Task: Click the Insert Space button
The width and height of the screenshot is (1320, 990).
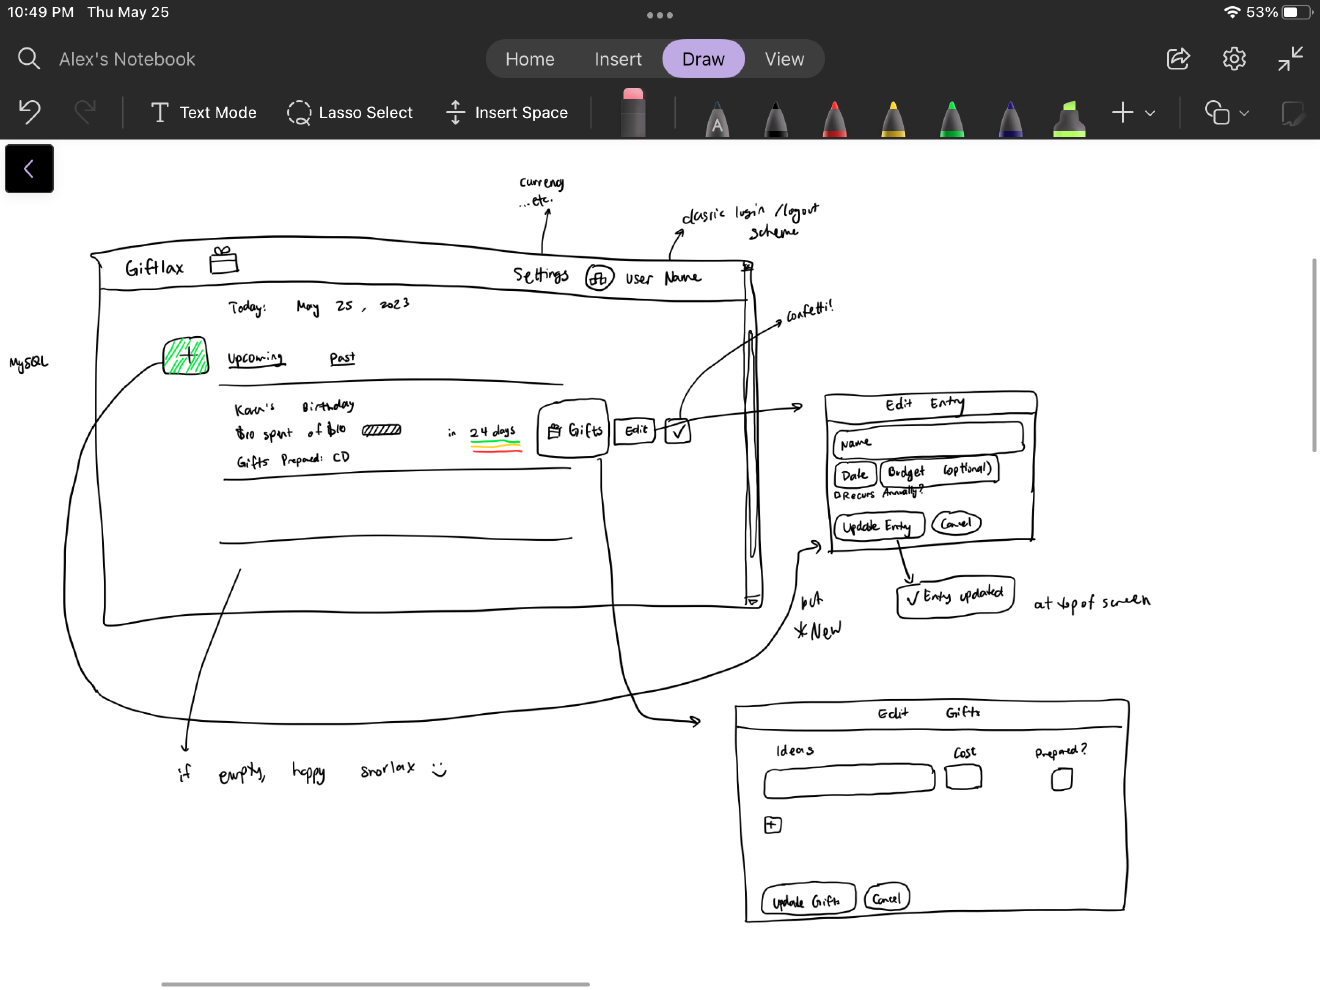Action: pos(507,112)
